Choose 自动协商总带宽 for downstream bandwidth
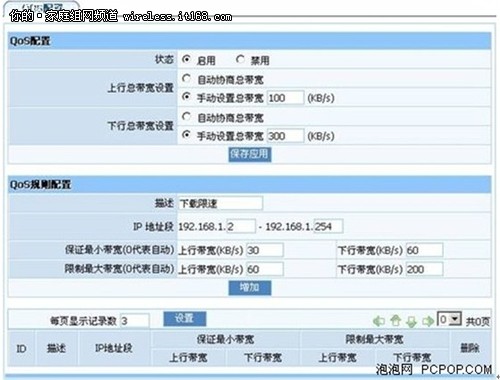Image resolution: width=500 pixels, height=380 pixels. tap(186, 117)
